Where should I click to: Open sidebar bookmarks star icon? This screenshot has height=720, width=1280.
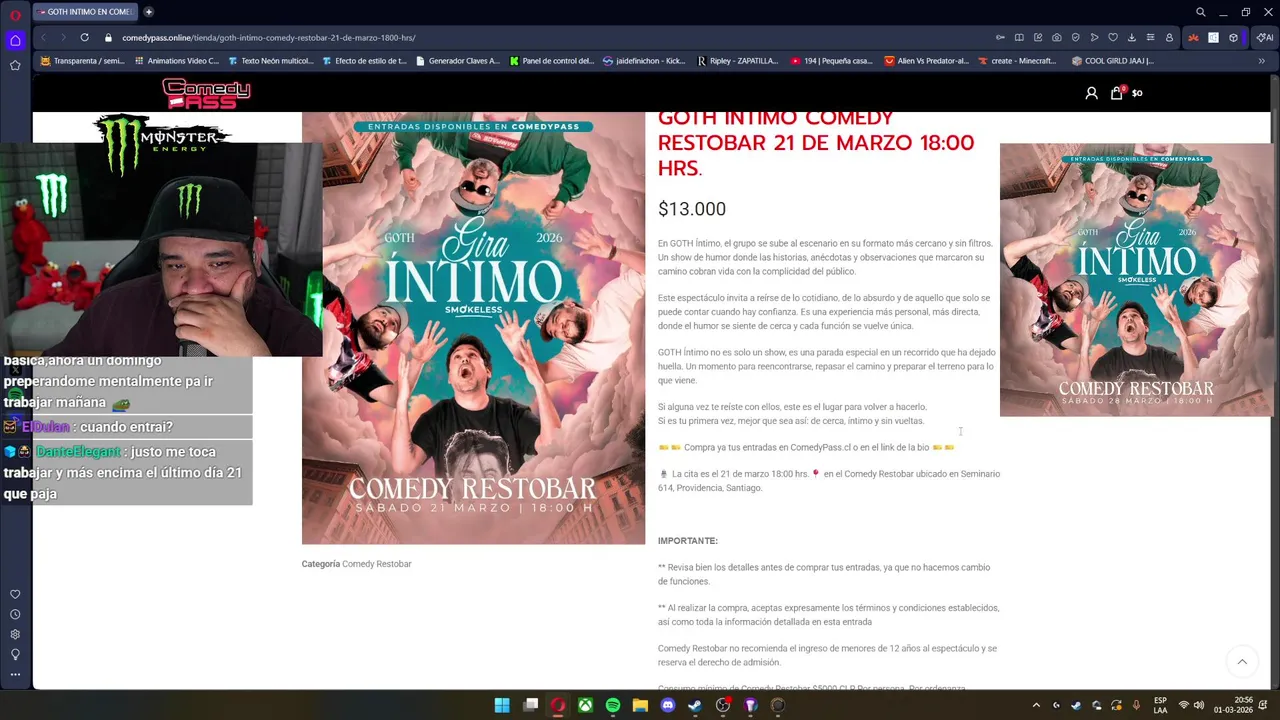click(15, 65)
